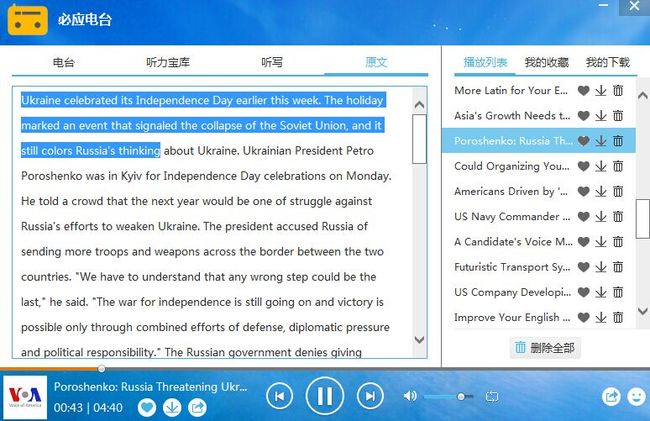Download 'More Latin for Your E...' track
The width and height of the screenshot is (650, 421).
601,90
